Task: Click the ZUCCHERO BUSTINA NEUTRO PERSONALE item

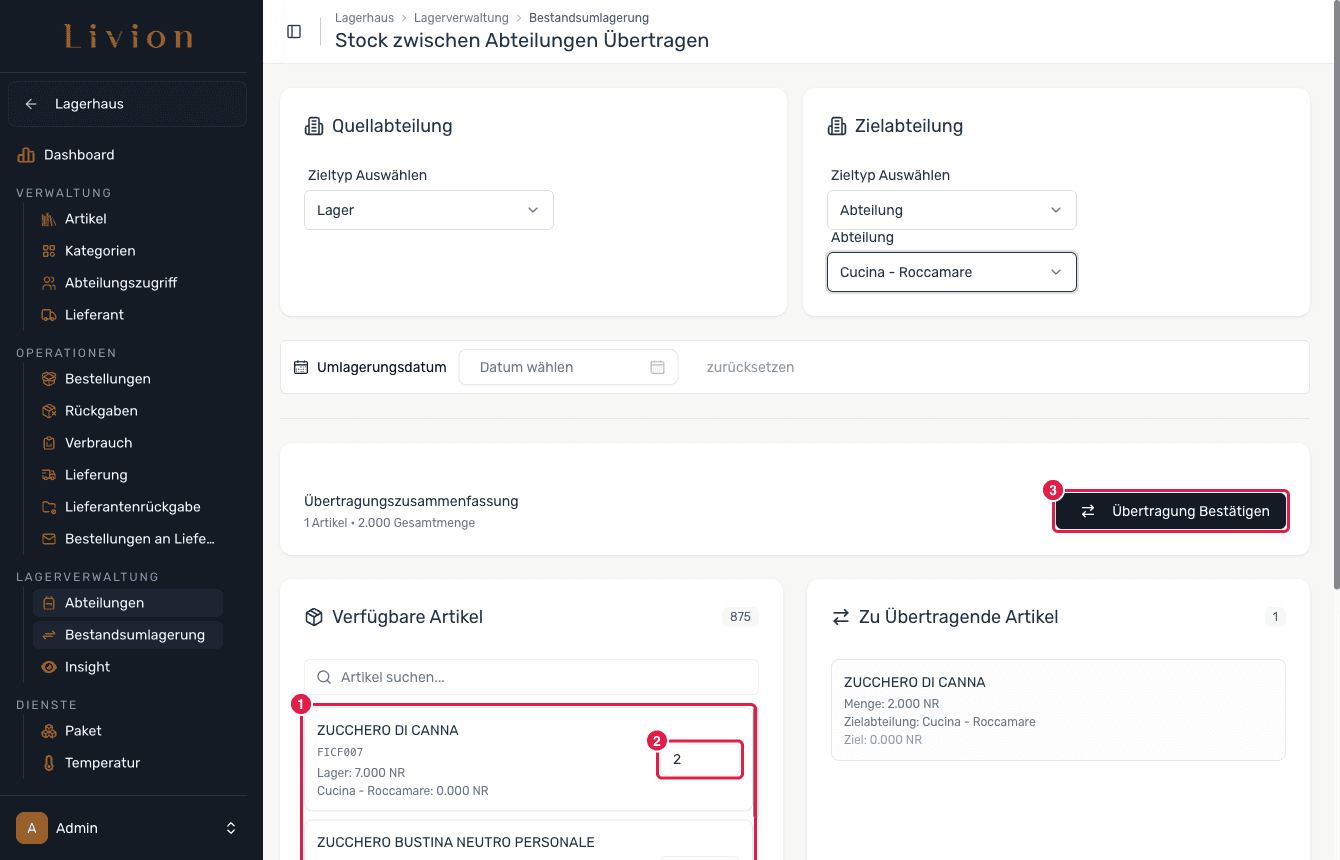Action: [456, 842]
